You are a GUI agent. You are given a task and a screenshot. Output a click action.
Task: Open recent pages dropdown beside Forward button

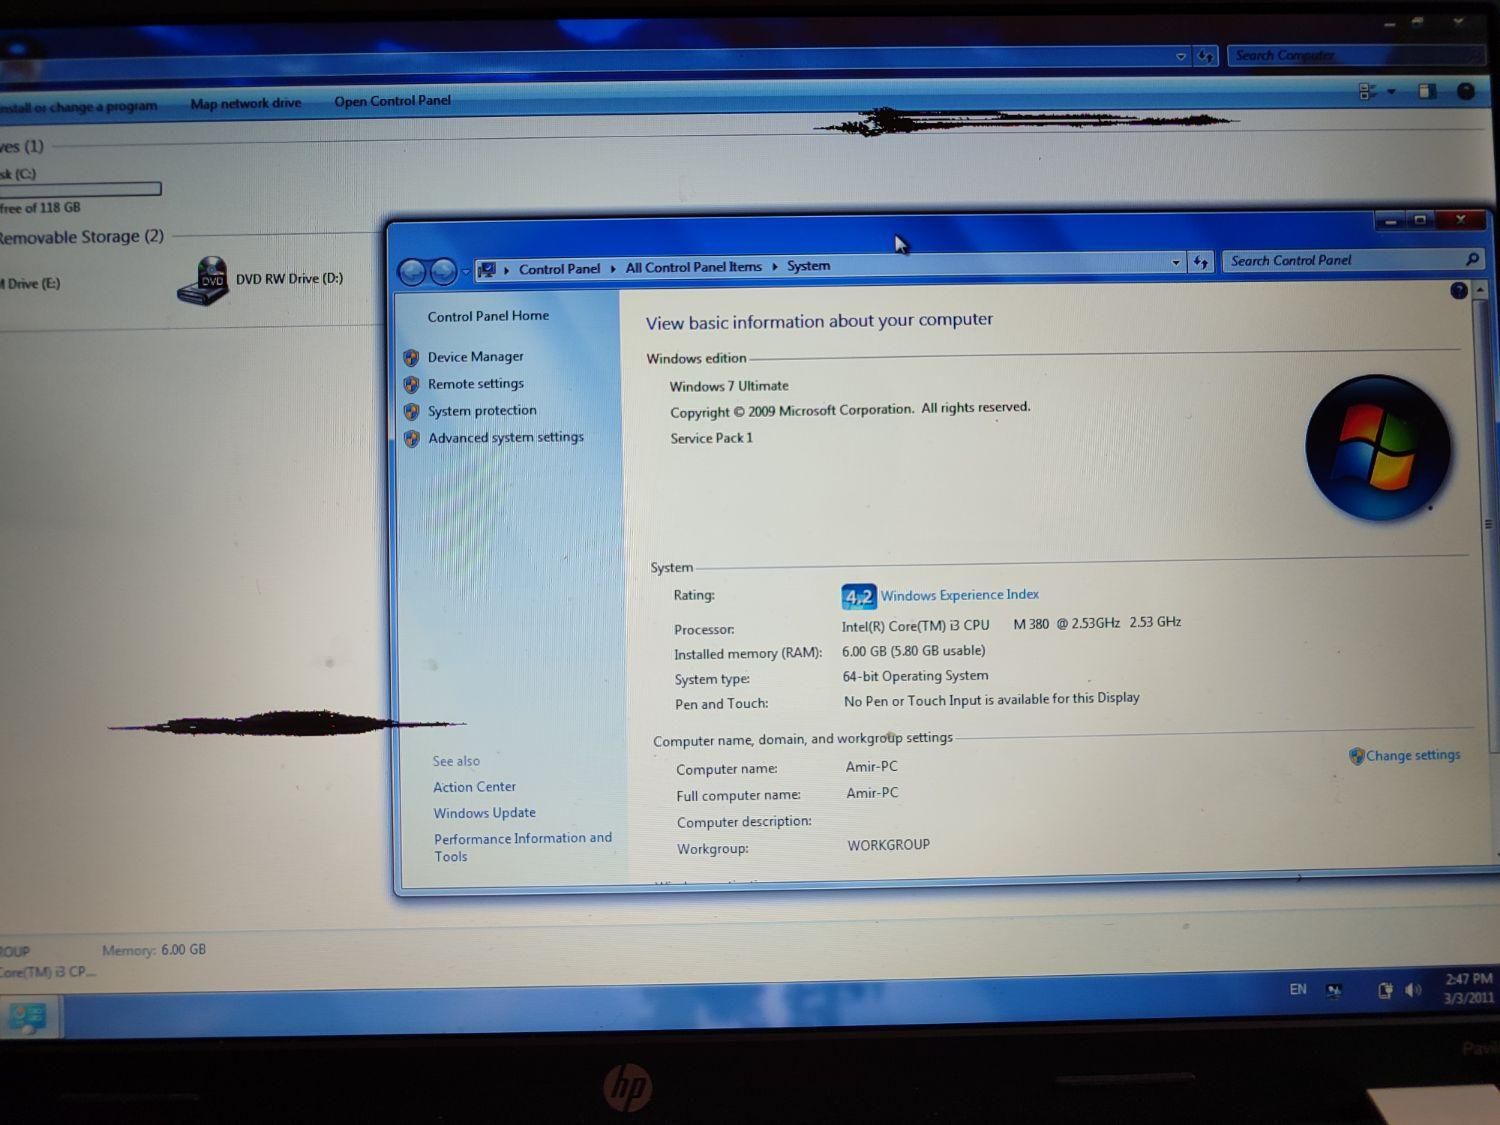(466, 272)
